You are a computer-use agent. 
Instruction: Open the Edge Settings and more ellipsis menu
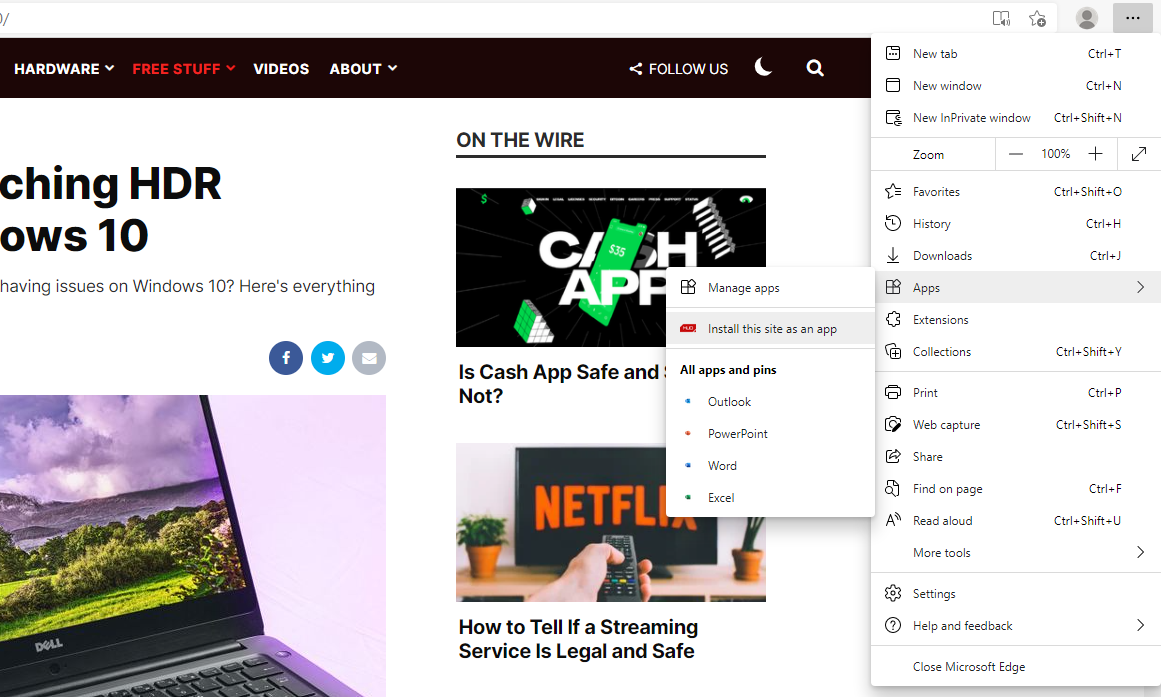[x=1132, y=18]
